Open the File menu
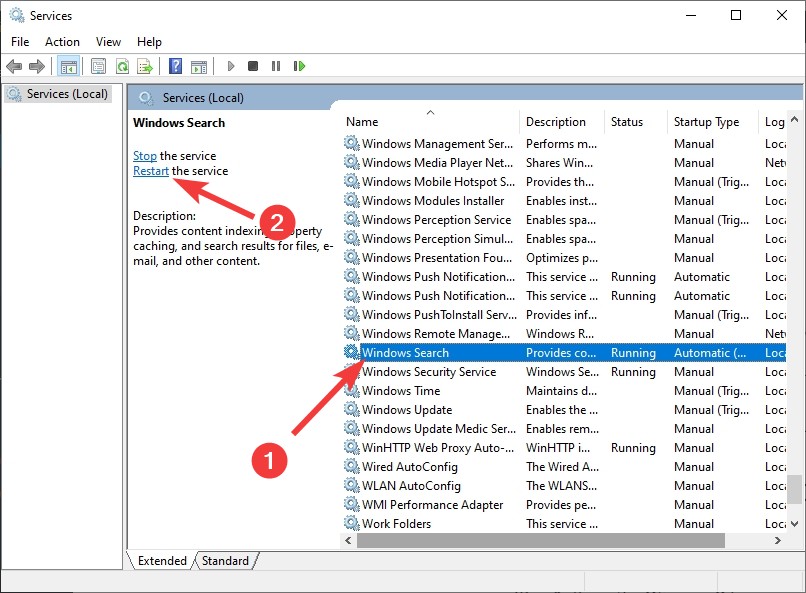 tap(20, 42)
